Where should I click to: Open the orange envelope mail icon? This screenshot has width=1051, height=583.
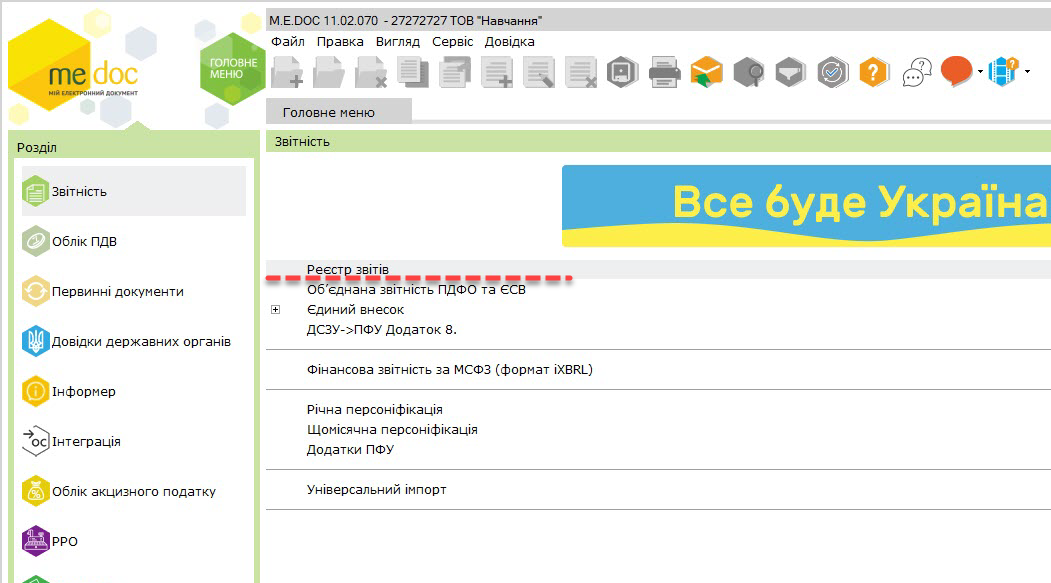[x=706, y=72]
